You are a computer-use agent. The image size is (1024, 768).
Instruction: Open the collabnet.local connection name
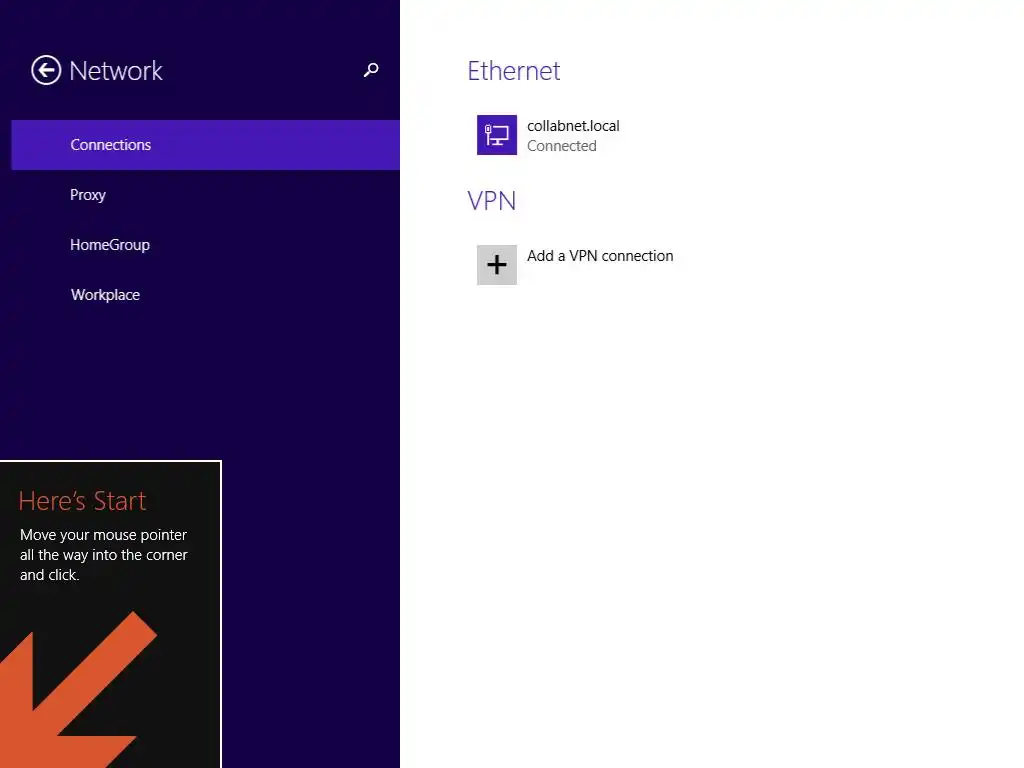(573, 126)
